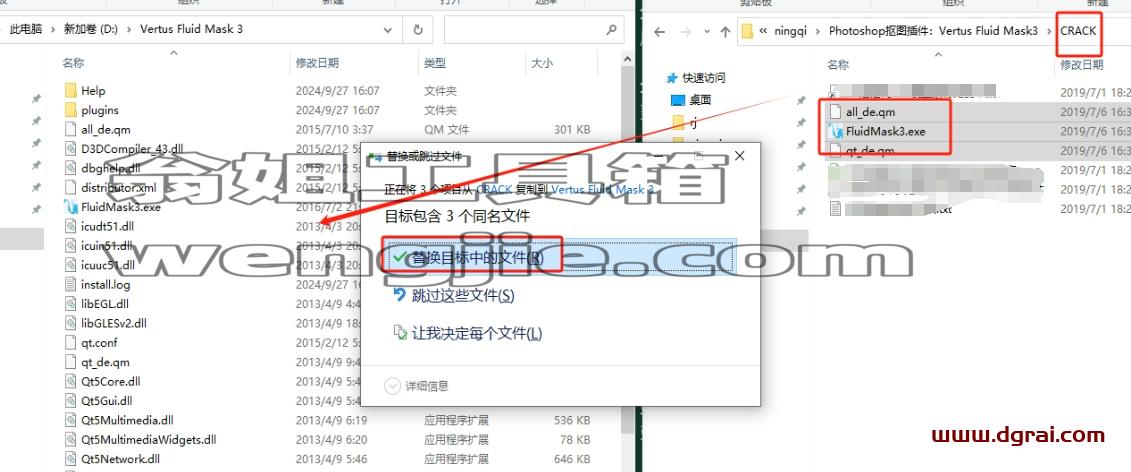Image resolution: width=1131 pixels, height=472 pixels.
Task: Expand breadcrumb chevron after ningqi
Action: pyautogui.click(x=819, y=31)
